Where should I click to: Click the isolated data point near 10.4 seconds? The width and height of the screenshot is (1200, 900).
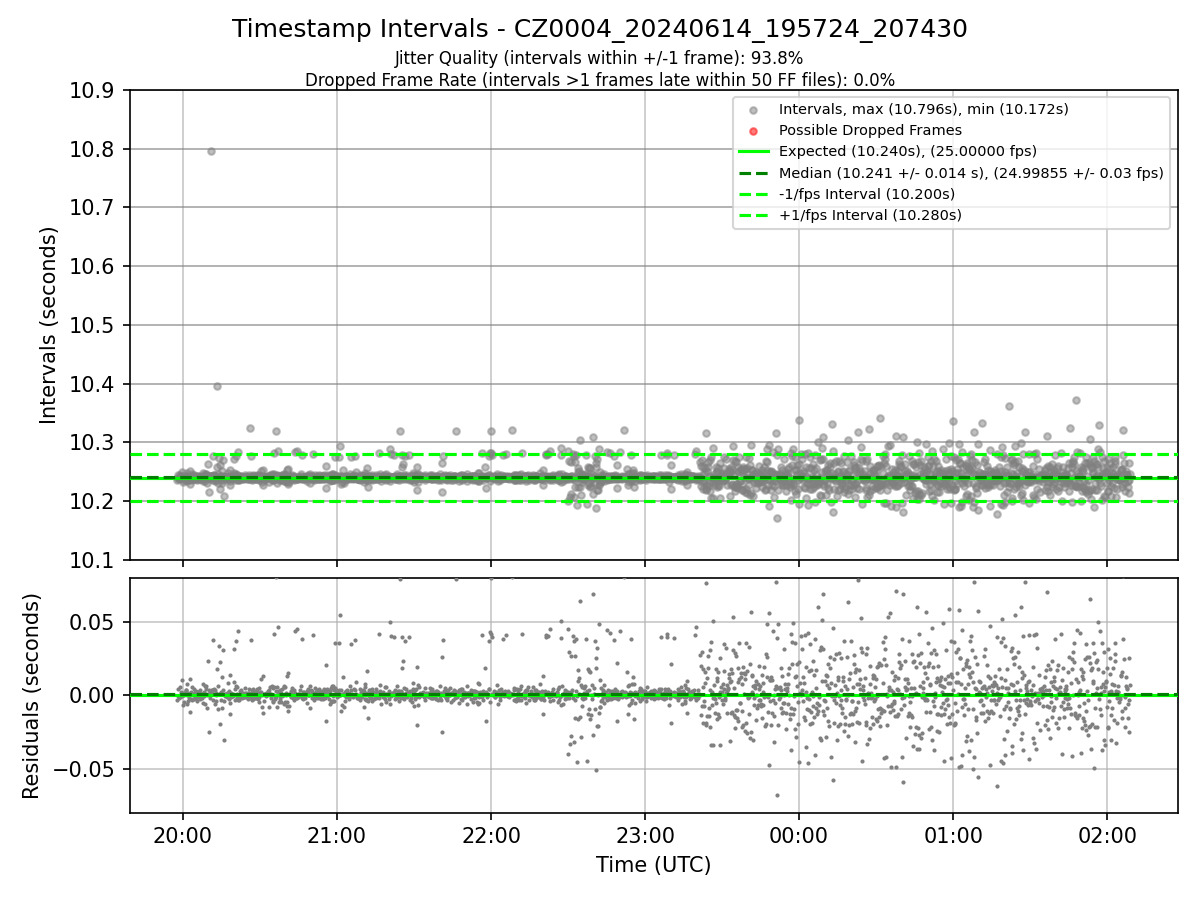click(217, 386)
